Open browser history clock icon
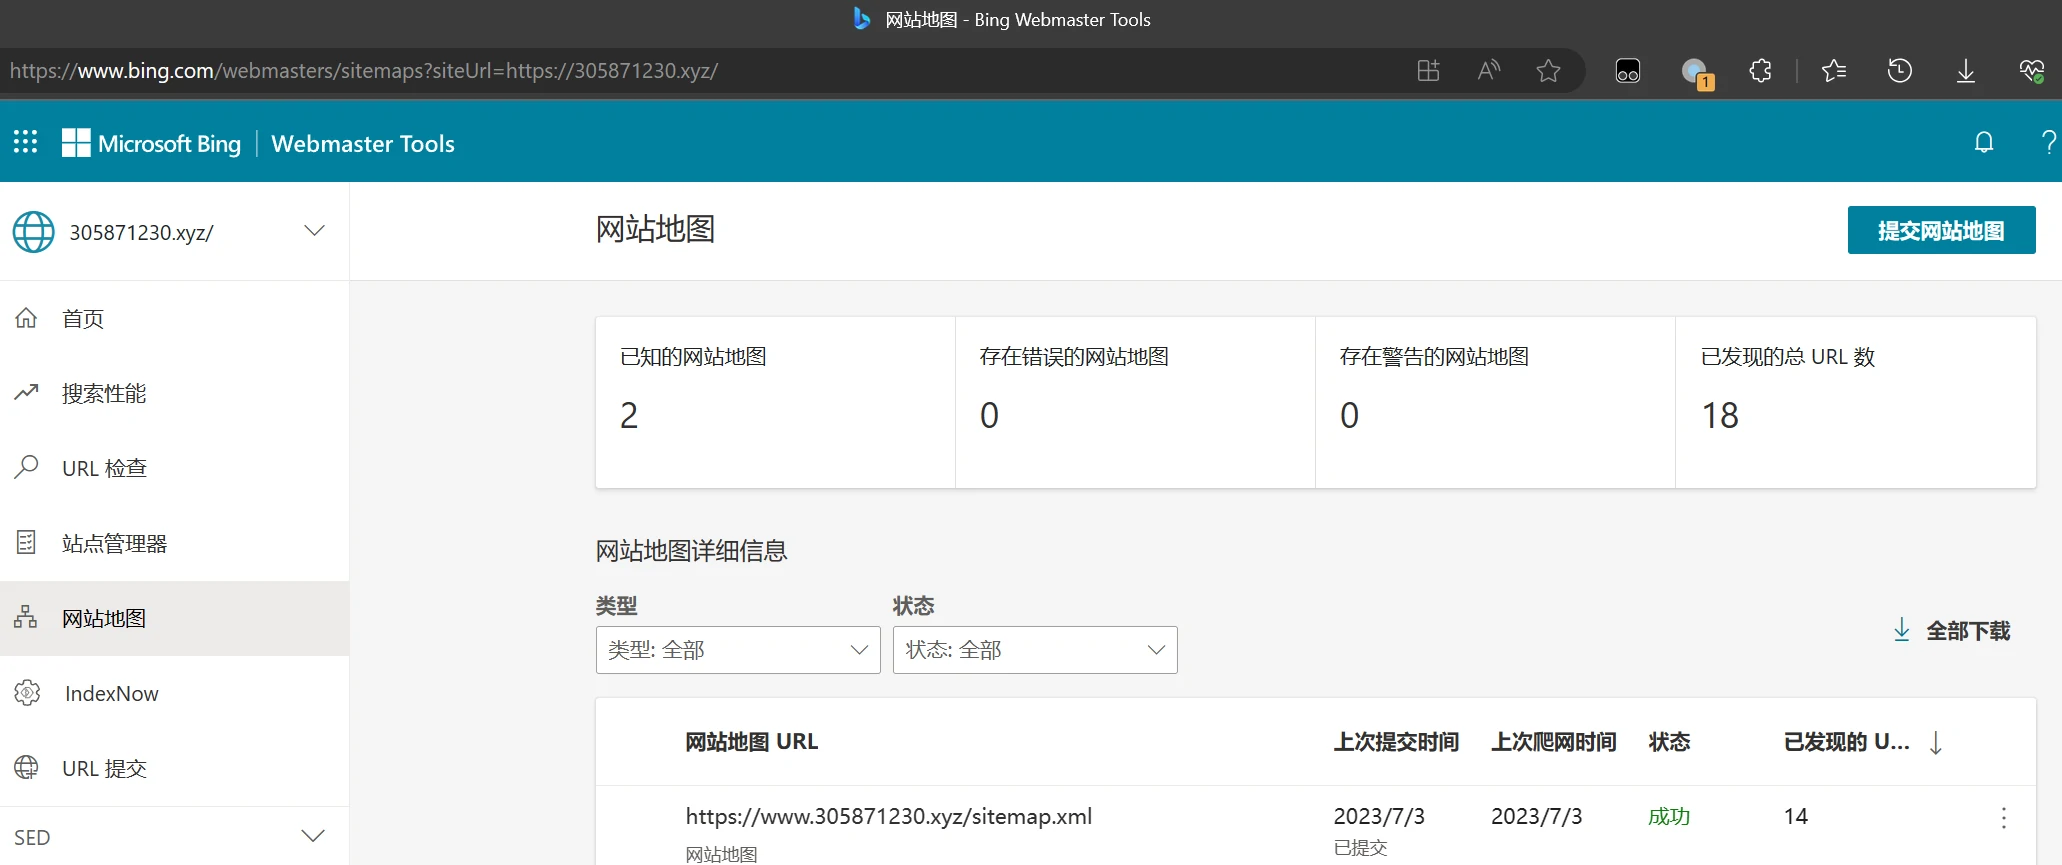The width and height of the screenshot is (2062, 865). 1899,71
